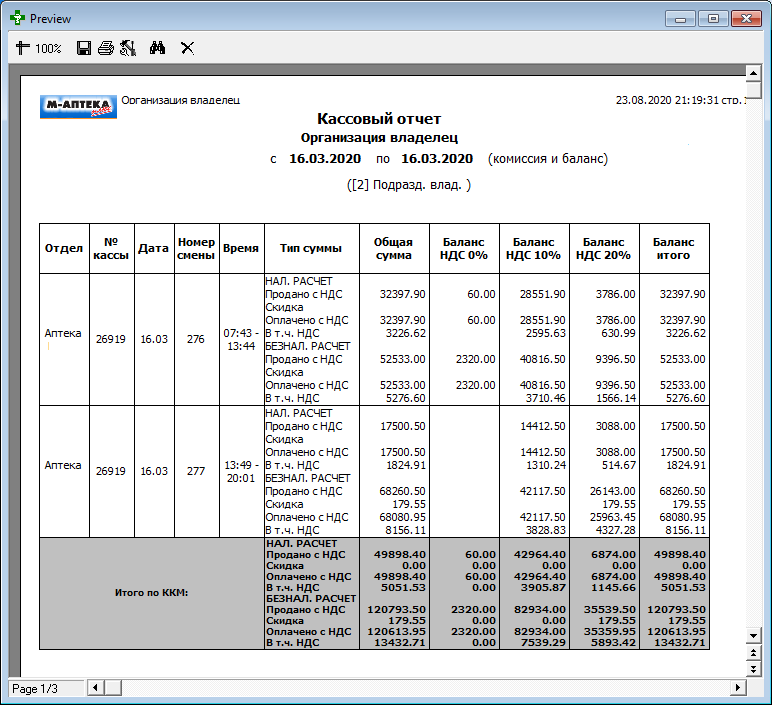
Task: Click the vertical scrollbar thumb
Action: (x=753, y=91)
